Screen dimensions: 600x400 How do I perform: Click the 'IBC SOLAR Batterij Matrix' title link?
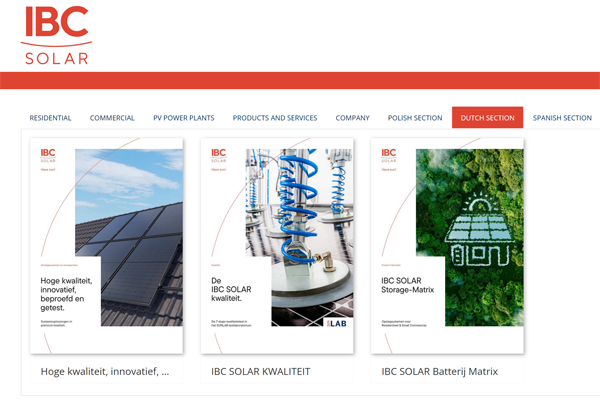[440, 371]
